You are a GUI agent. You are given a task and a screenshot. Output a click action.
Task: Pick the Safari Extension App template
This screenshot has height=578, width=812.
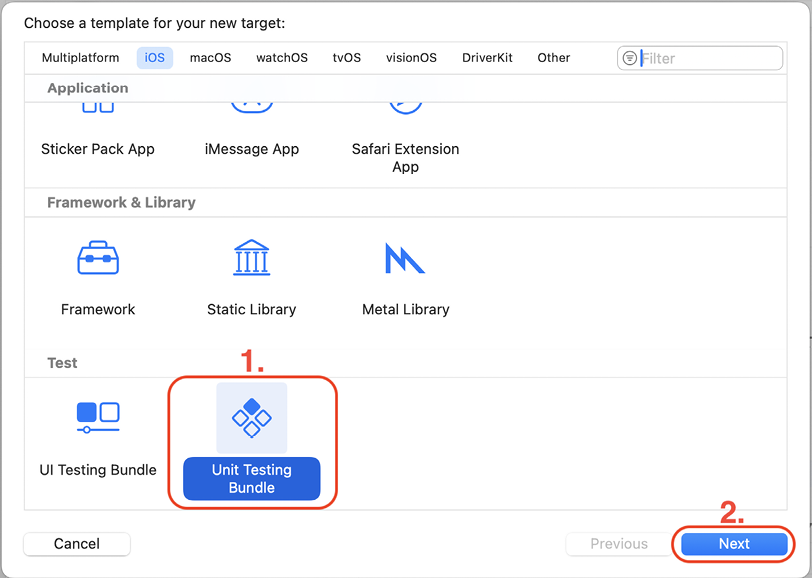[x=405, y=157]
